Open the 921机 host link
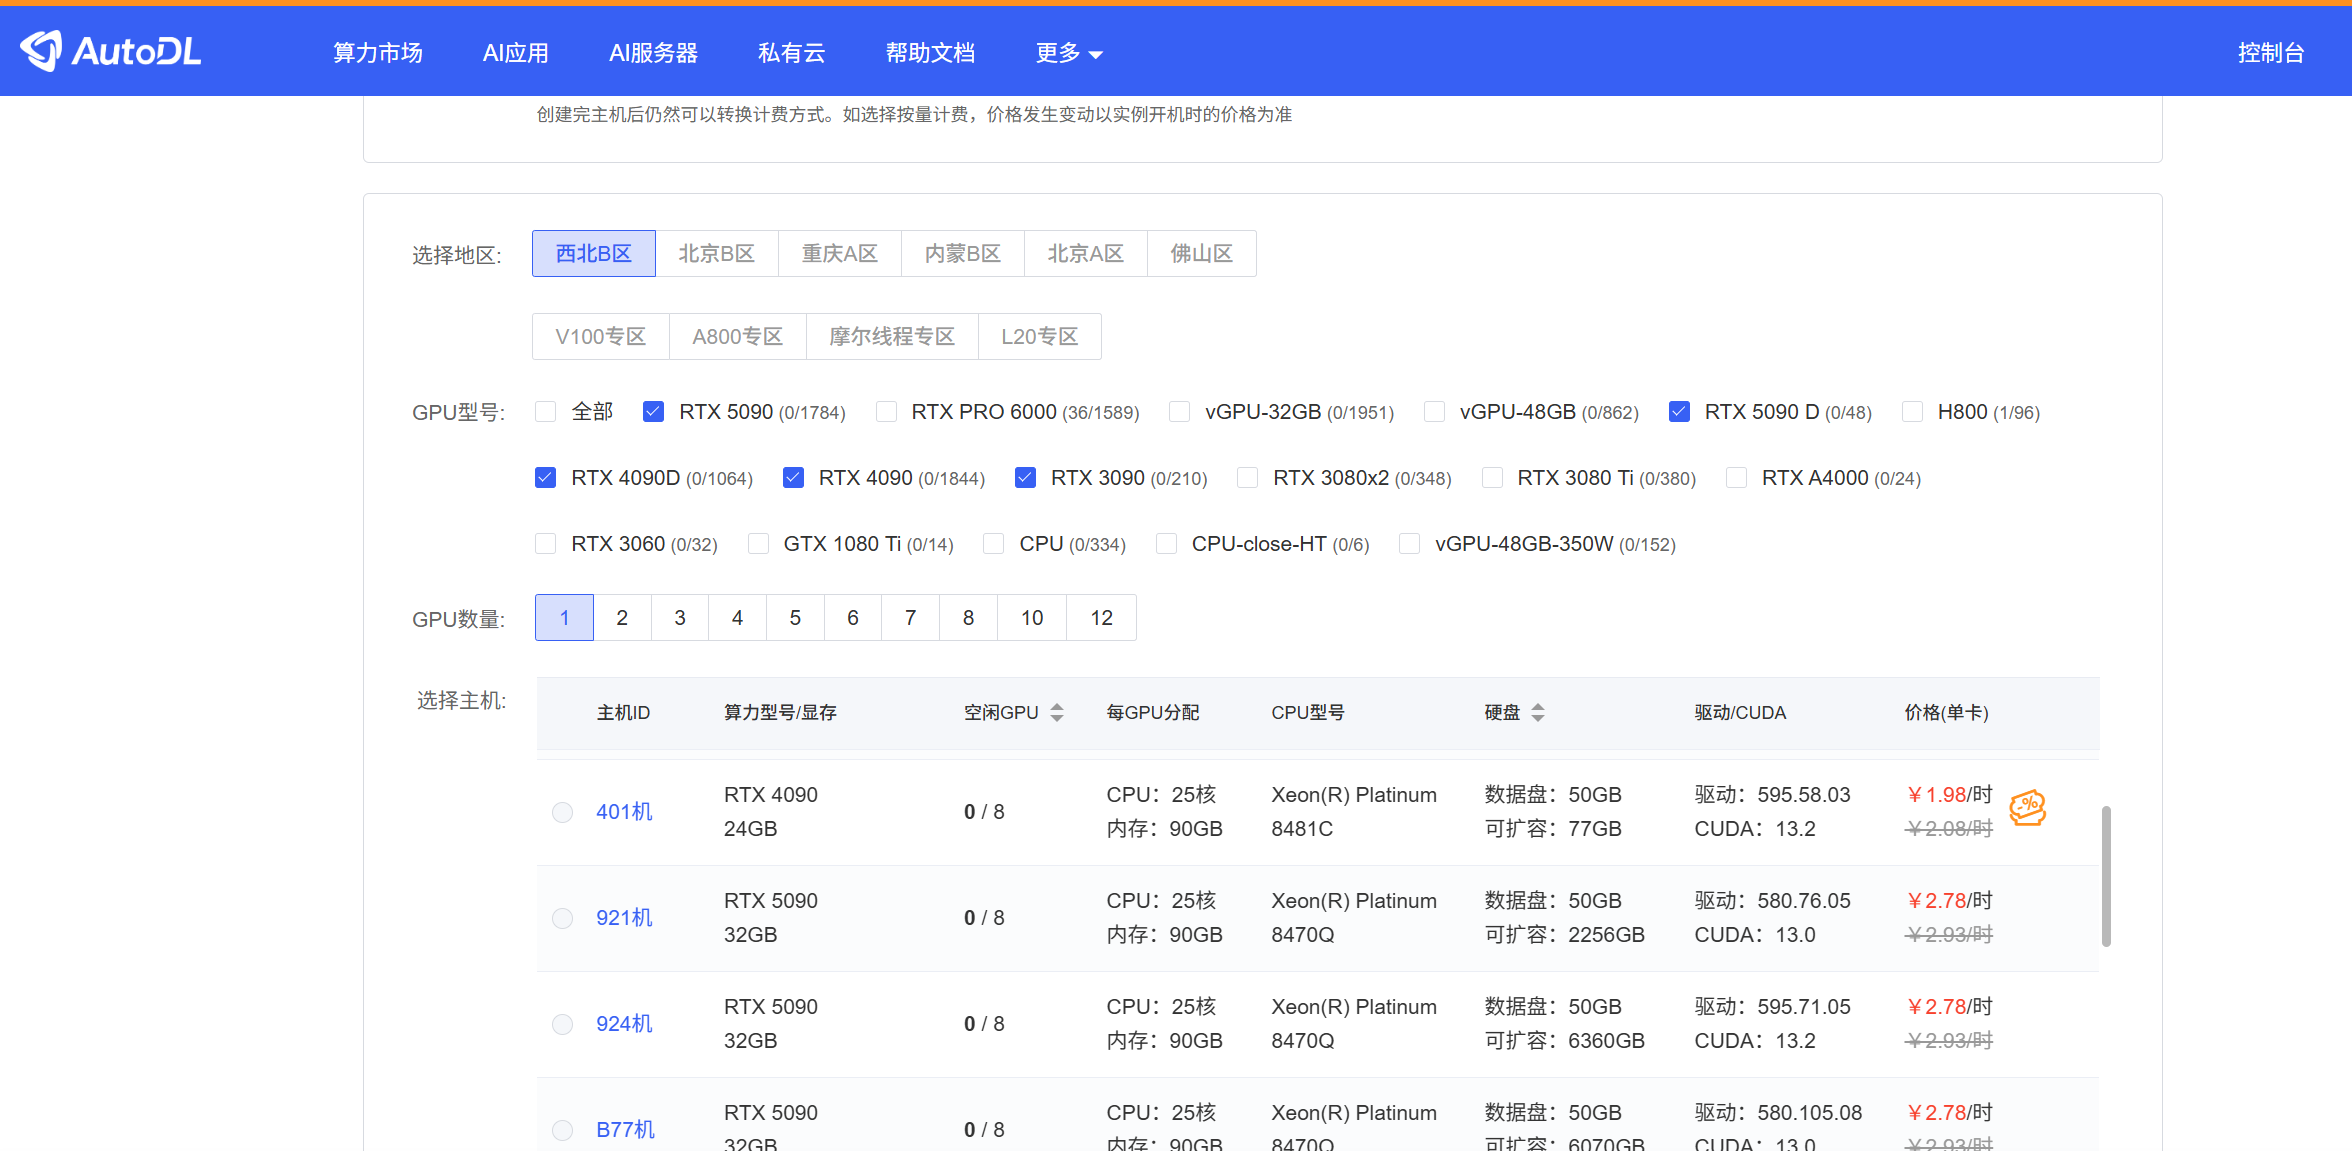 (624, 918)
